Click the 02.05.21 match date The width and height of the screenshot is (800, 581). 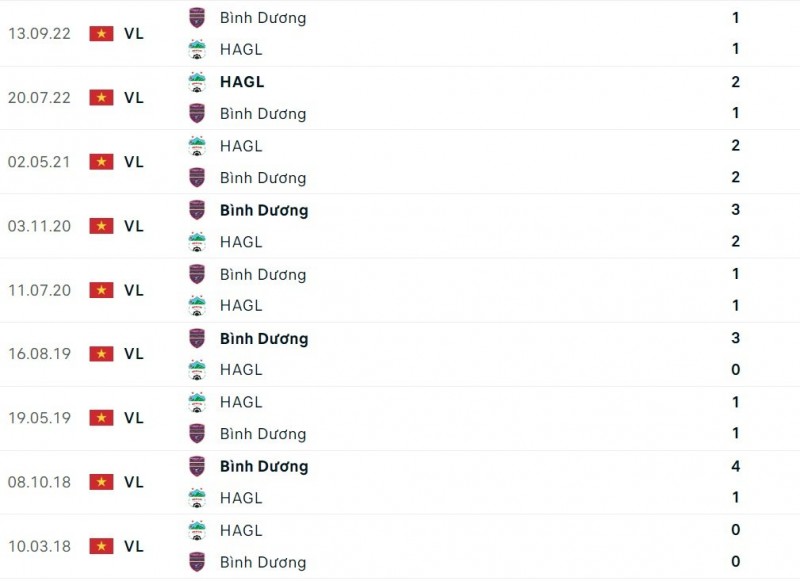[x=39, y=162]
